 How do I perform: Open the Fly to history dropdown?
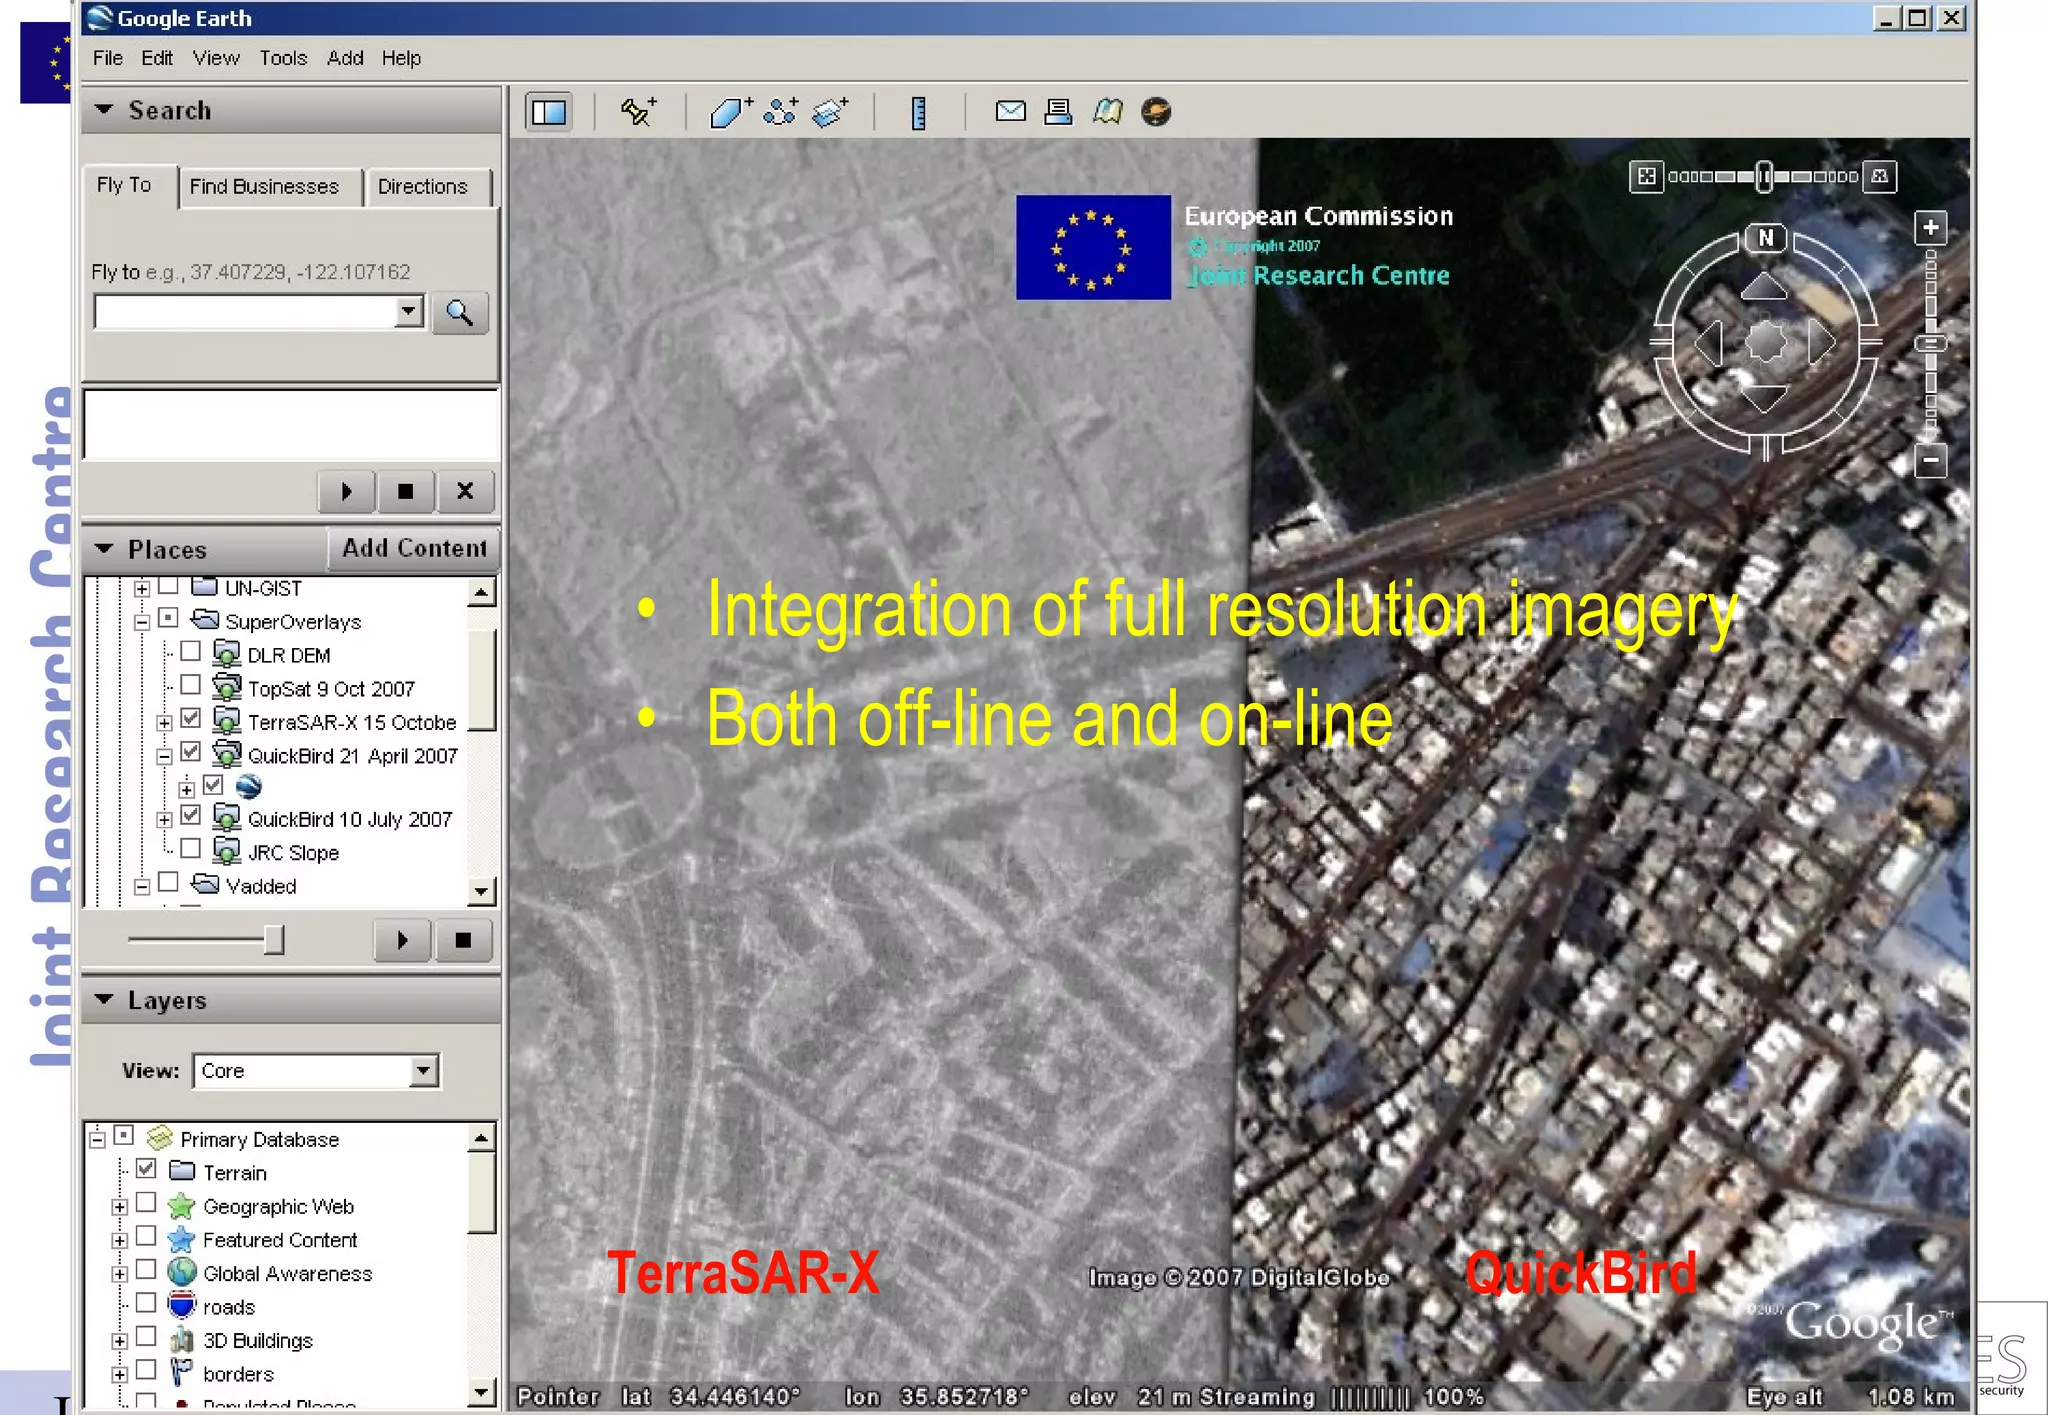408,311
